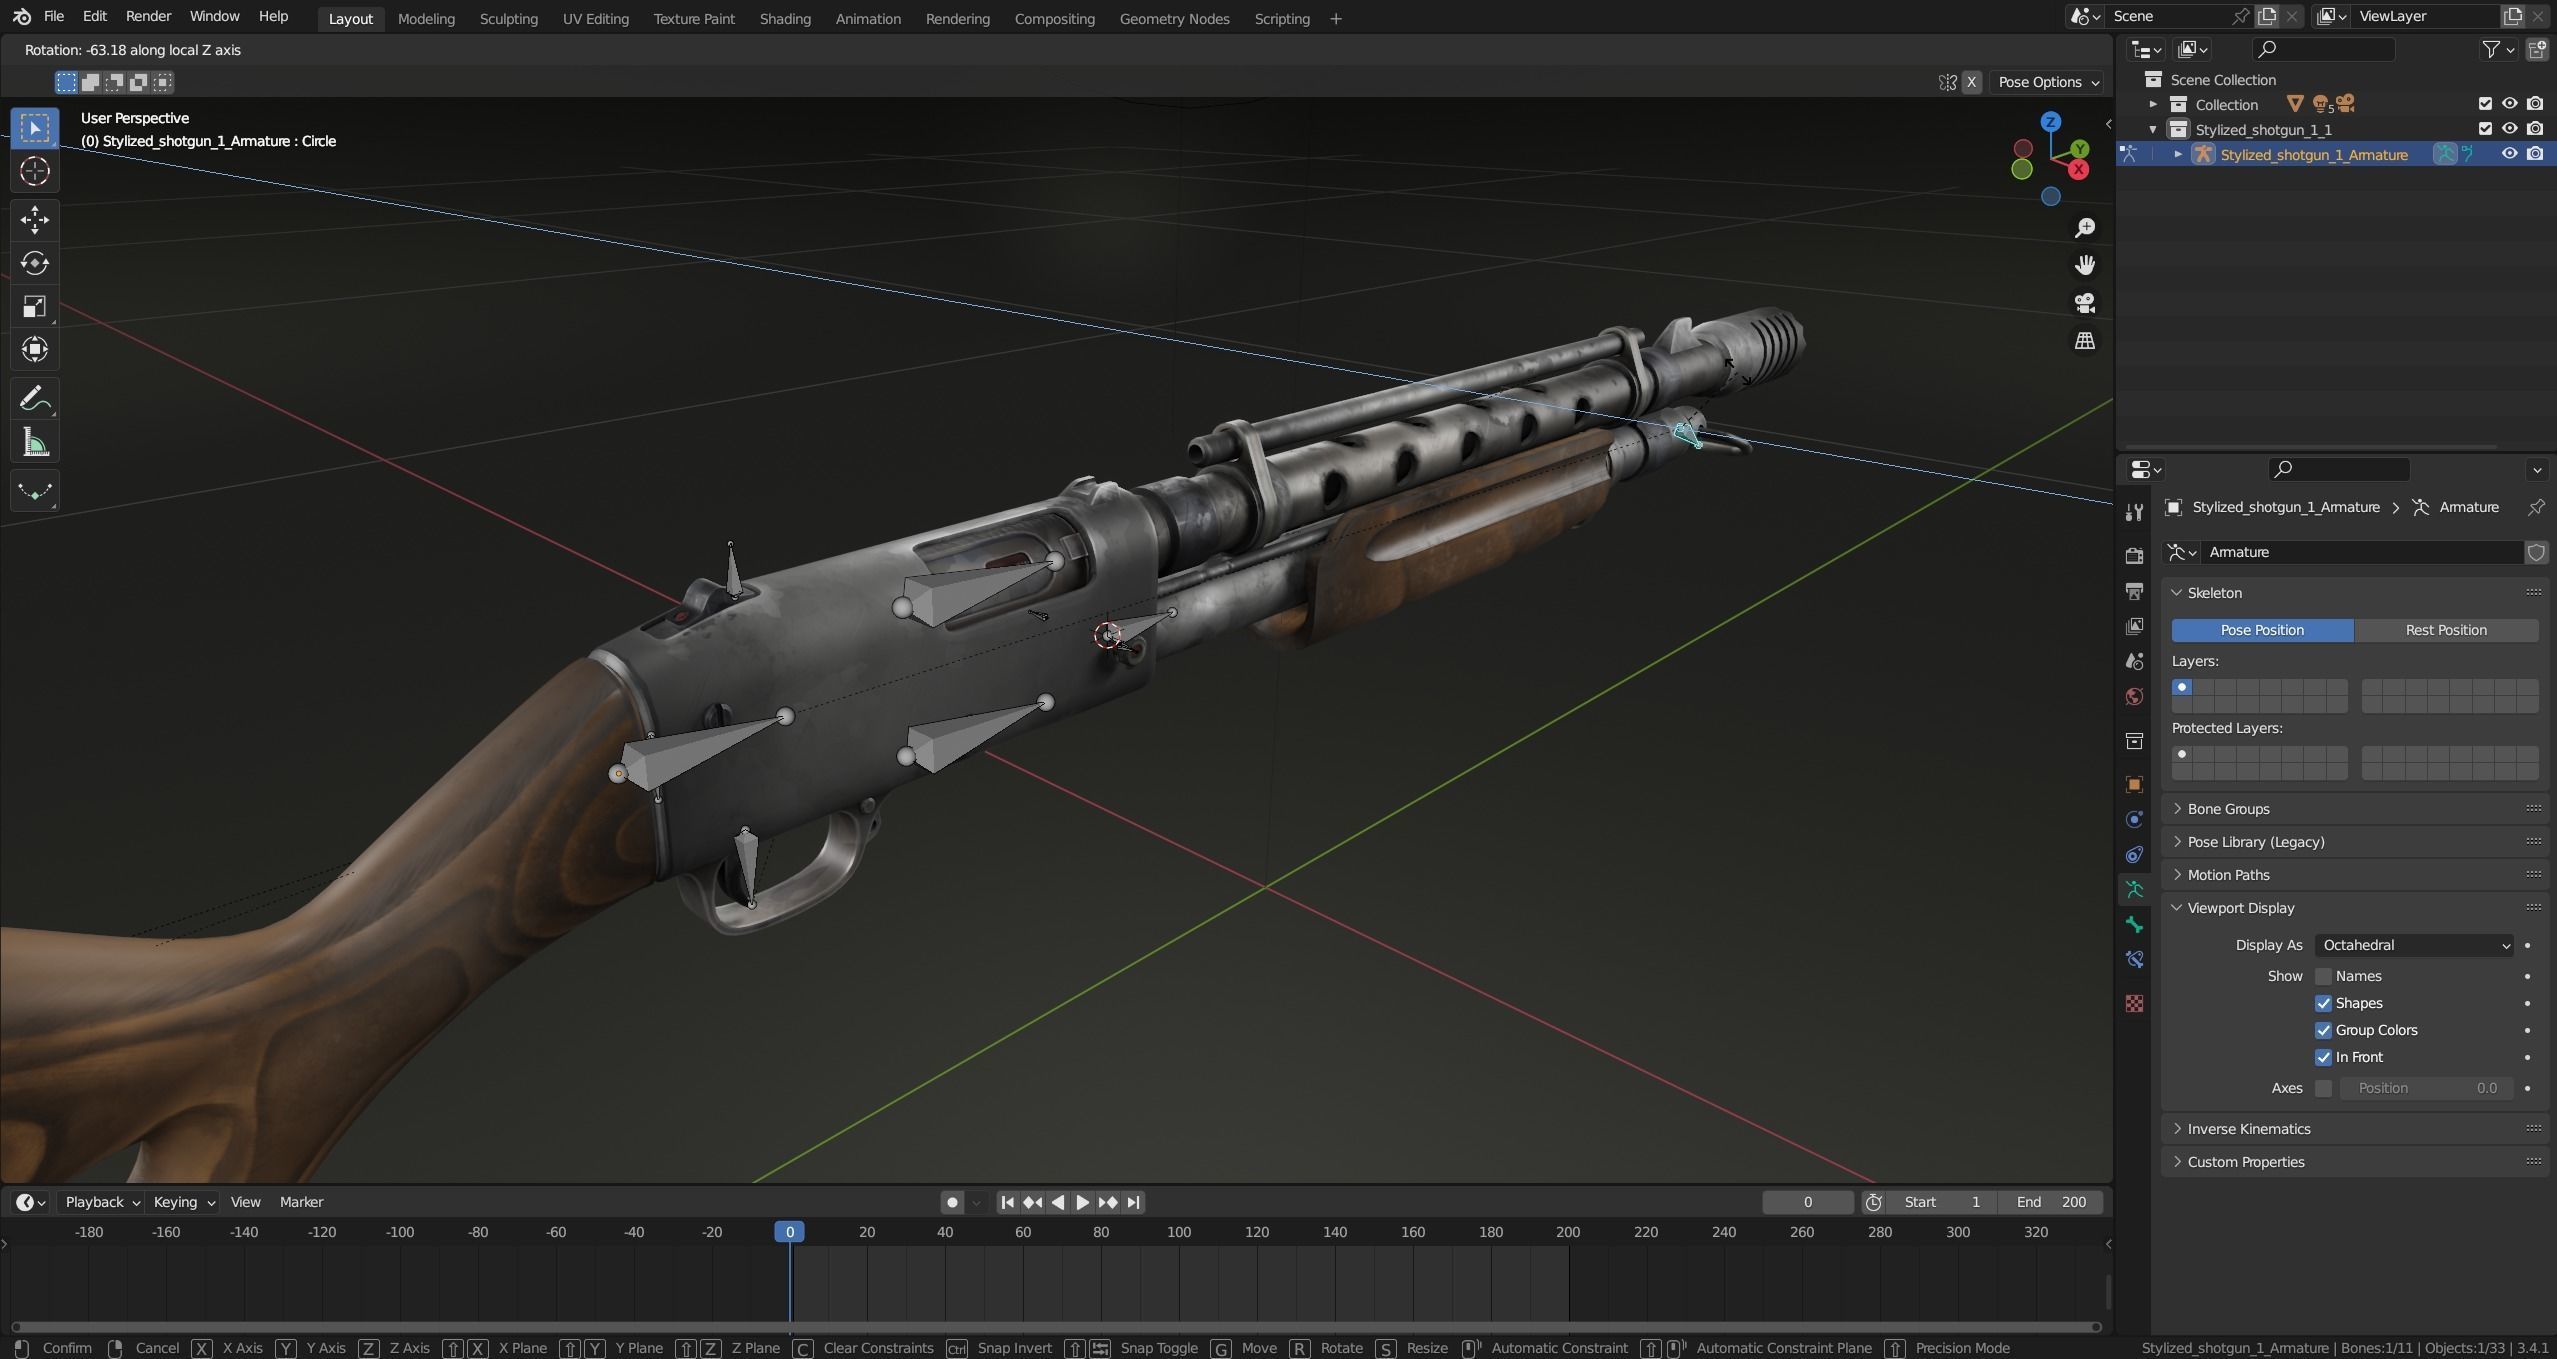The height and width of the screenshot is (1359, 2557).
Task: Expand Stylized_shotgun_1_Amature tree item
Action: tap(2178, 154)
